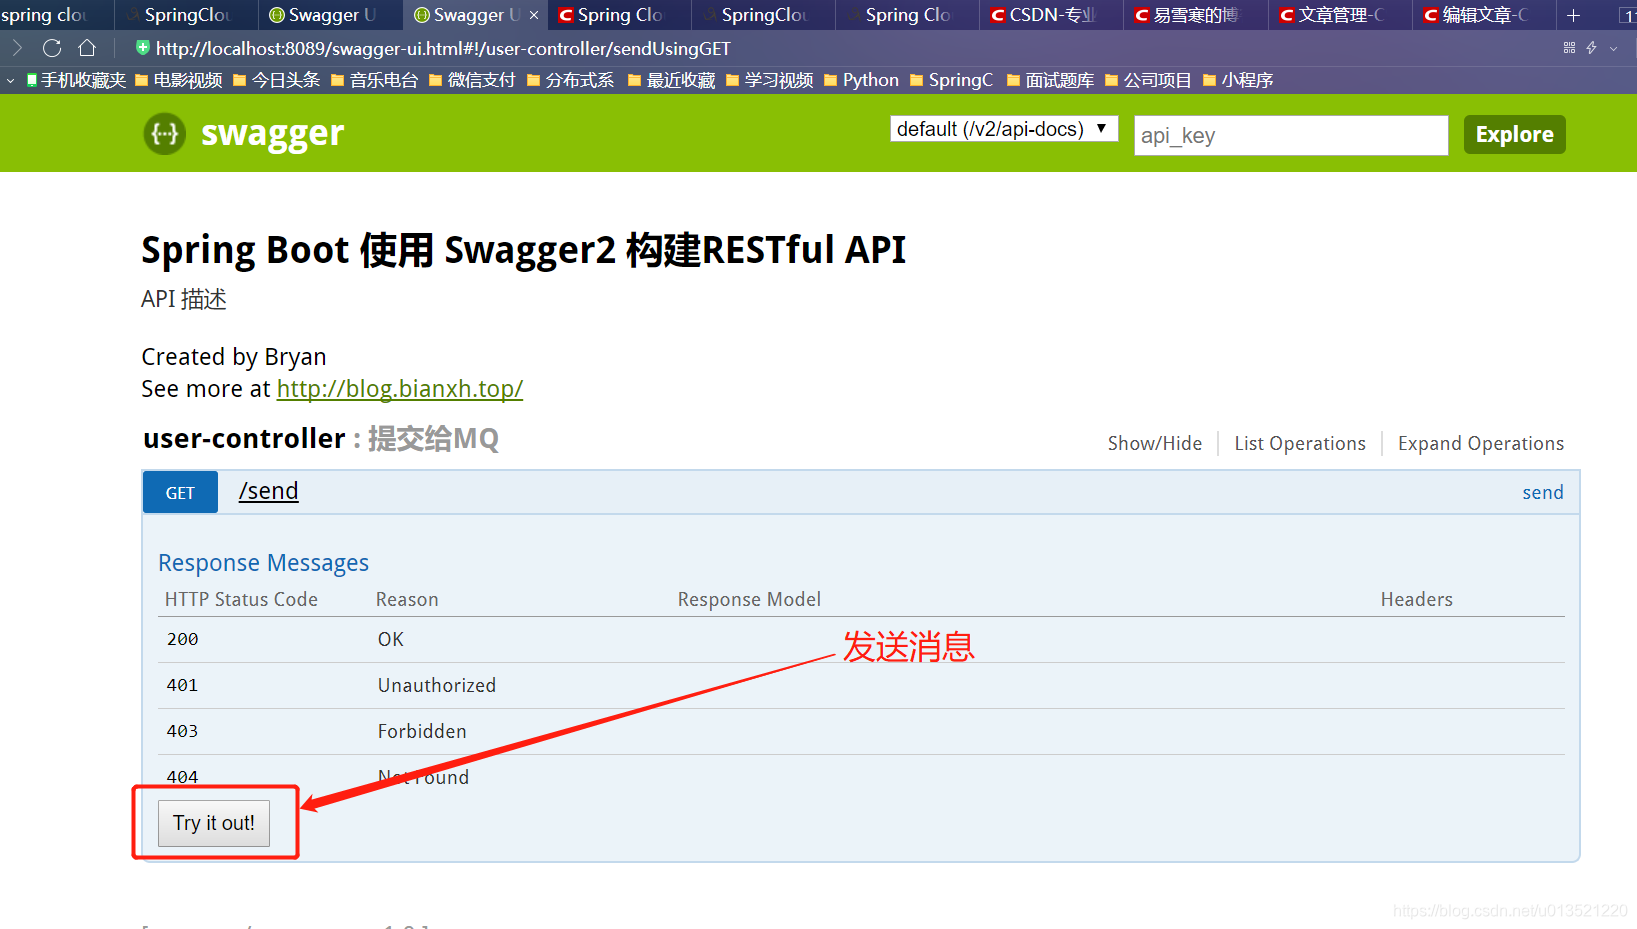Image resolution: width=1637 pixels, height=929 pixels.
Task: Click the 'Response Messages' heading
Action: pos(263,563)
